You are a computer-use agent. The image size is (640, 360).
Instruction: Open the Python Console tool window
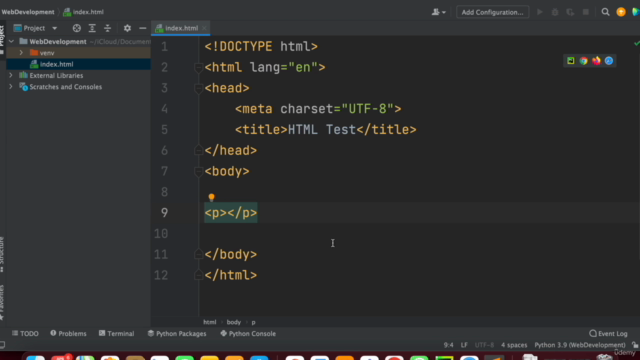tap(248, 333)
